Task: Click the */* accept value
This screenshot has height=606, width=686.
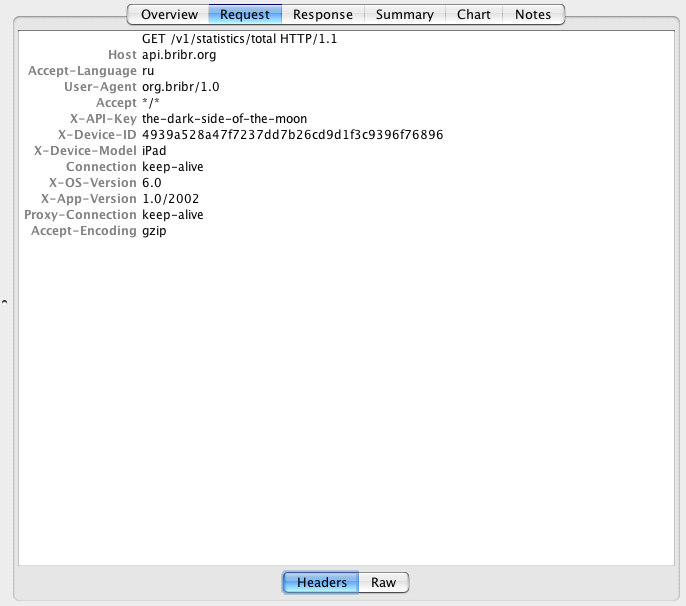Action: (x=150, y=103)
